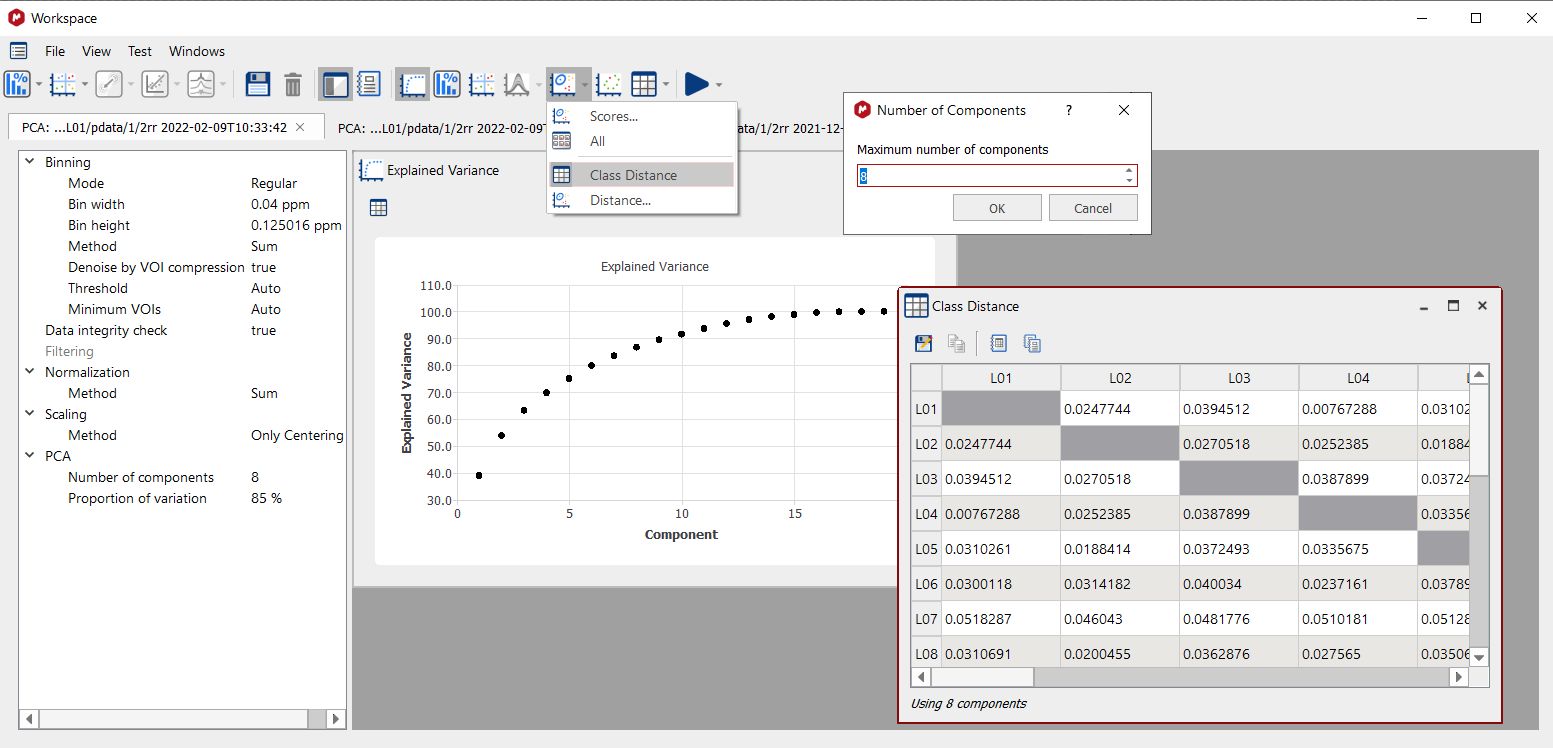Image resolution: width=1553 pixels, height=748 pixels.
Task: Click the Class Distance horizontal scrollbar right arrow
Action: [x=1459, y=677]
